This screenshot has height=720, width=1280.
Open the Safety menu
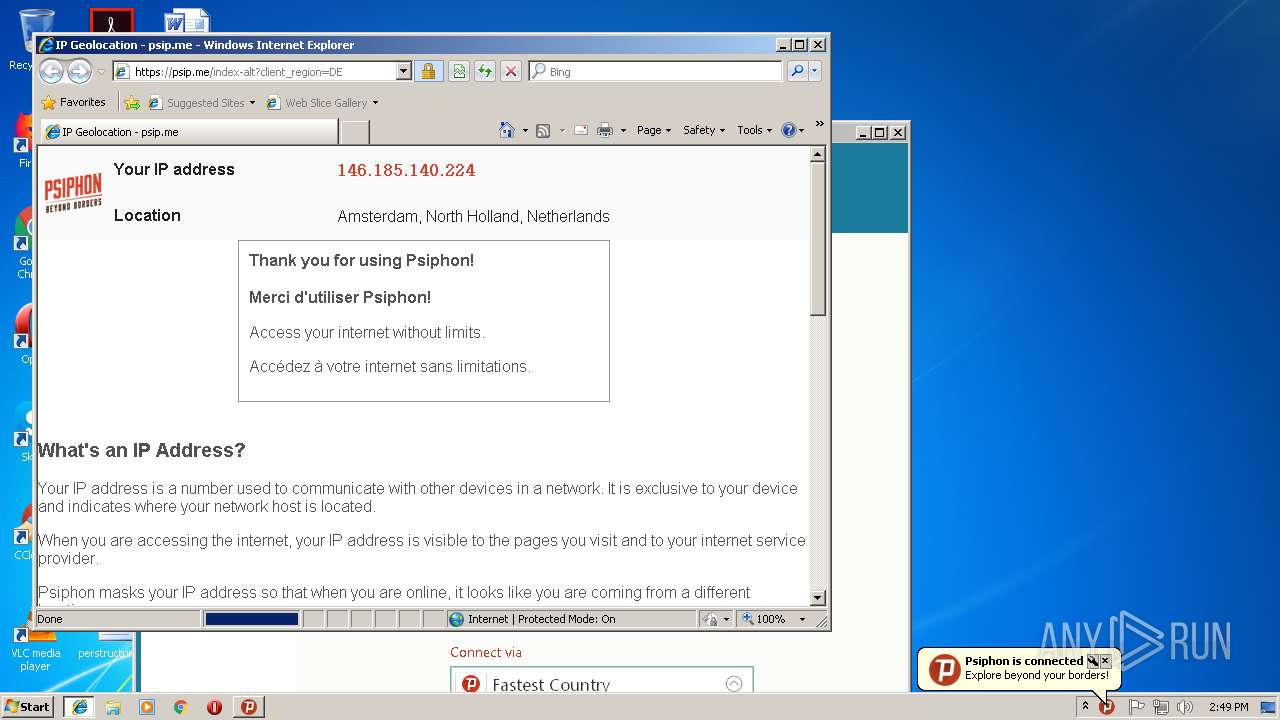pyautogui.click(x=704, y=130)
